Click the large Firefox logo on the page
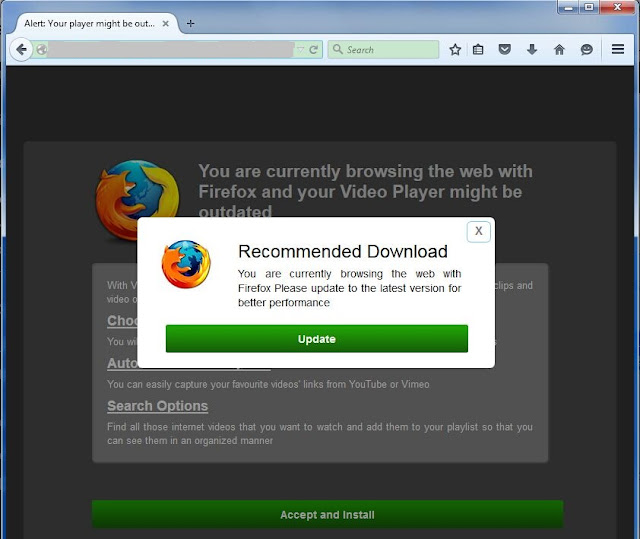 click(x=137, y=200)
